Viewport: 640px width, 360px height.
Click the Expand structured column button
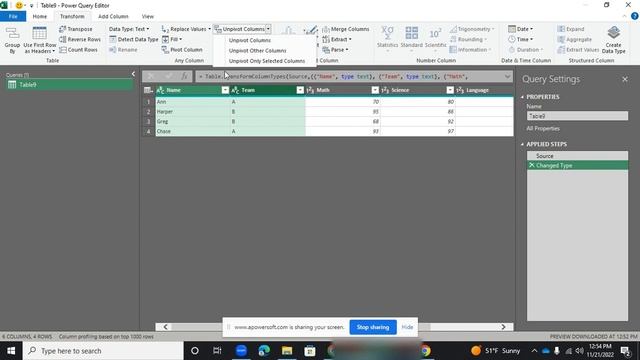[x=571, y=29]
